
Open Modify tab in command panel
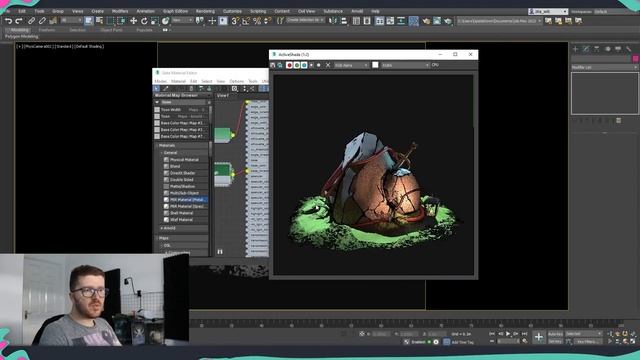(586, 49)
